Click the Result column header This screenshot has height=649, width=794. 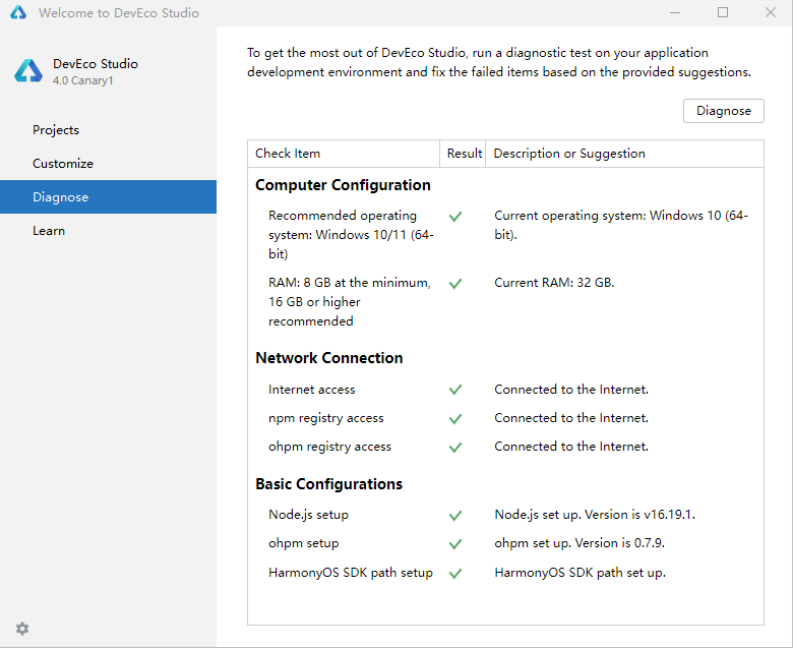click(x=463, y=153)
